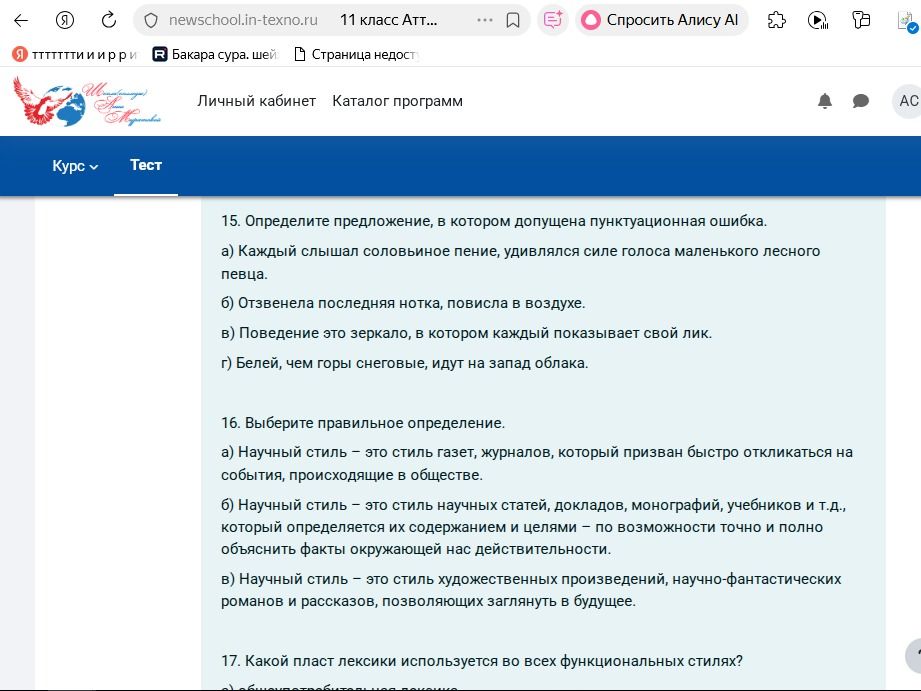The width and height of the screenshot is (921, 691).
Task: Click answer а) Научный стиль газет, журналов
Action: [x=537, y=464]
